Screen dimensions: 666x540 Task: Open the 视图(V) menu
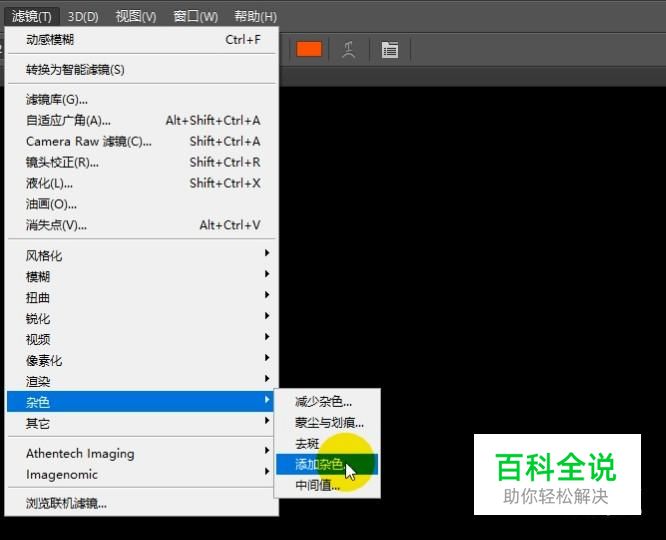[x=136, y=16]
